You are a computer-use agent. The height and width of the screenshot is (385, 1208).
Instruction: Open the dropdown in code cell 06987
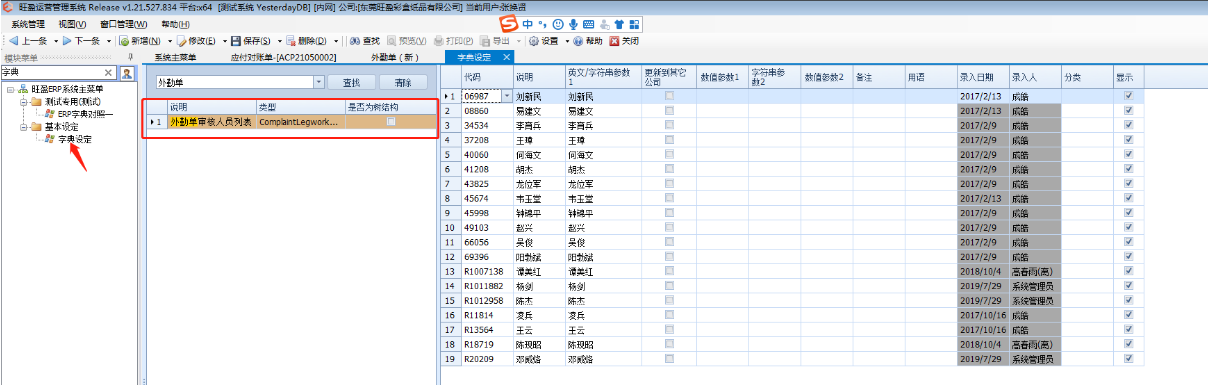[x=506, y=96]
